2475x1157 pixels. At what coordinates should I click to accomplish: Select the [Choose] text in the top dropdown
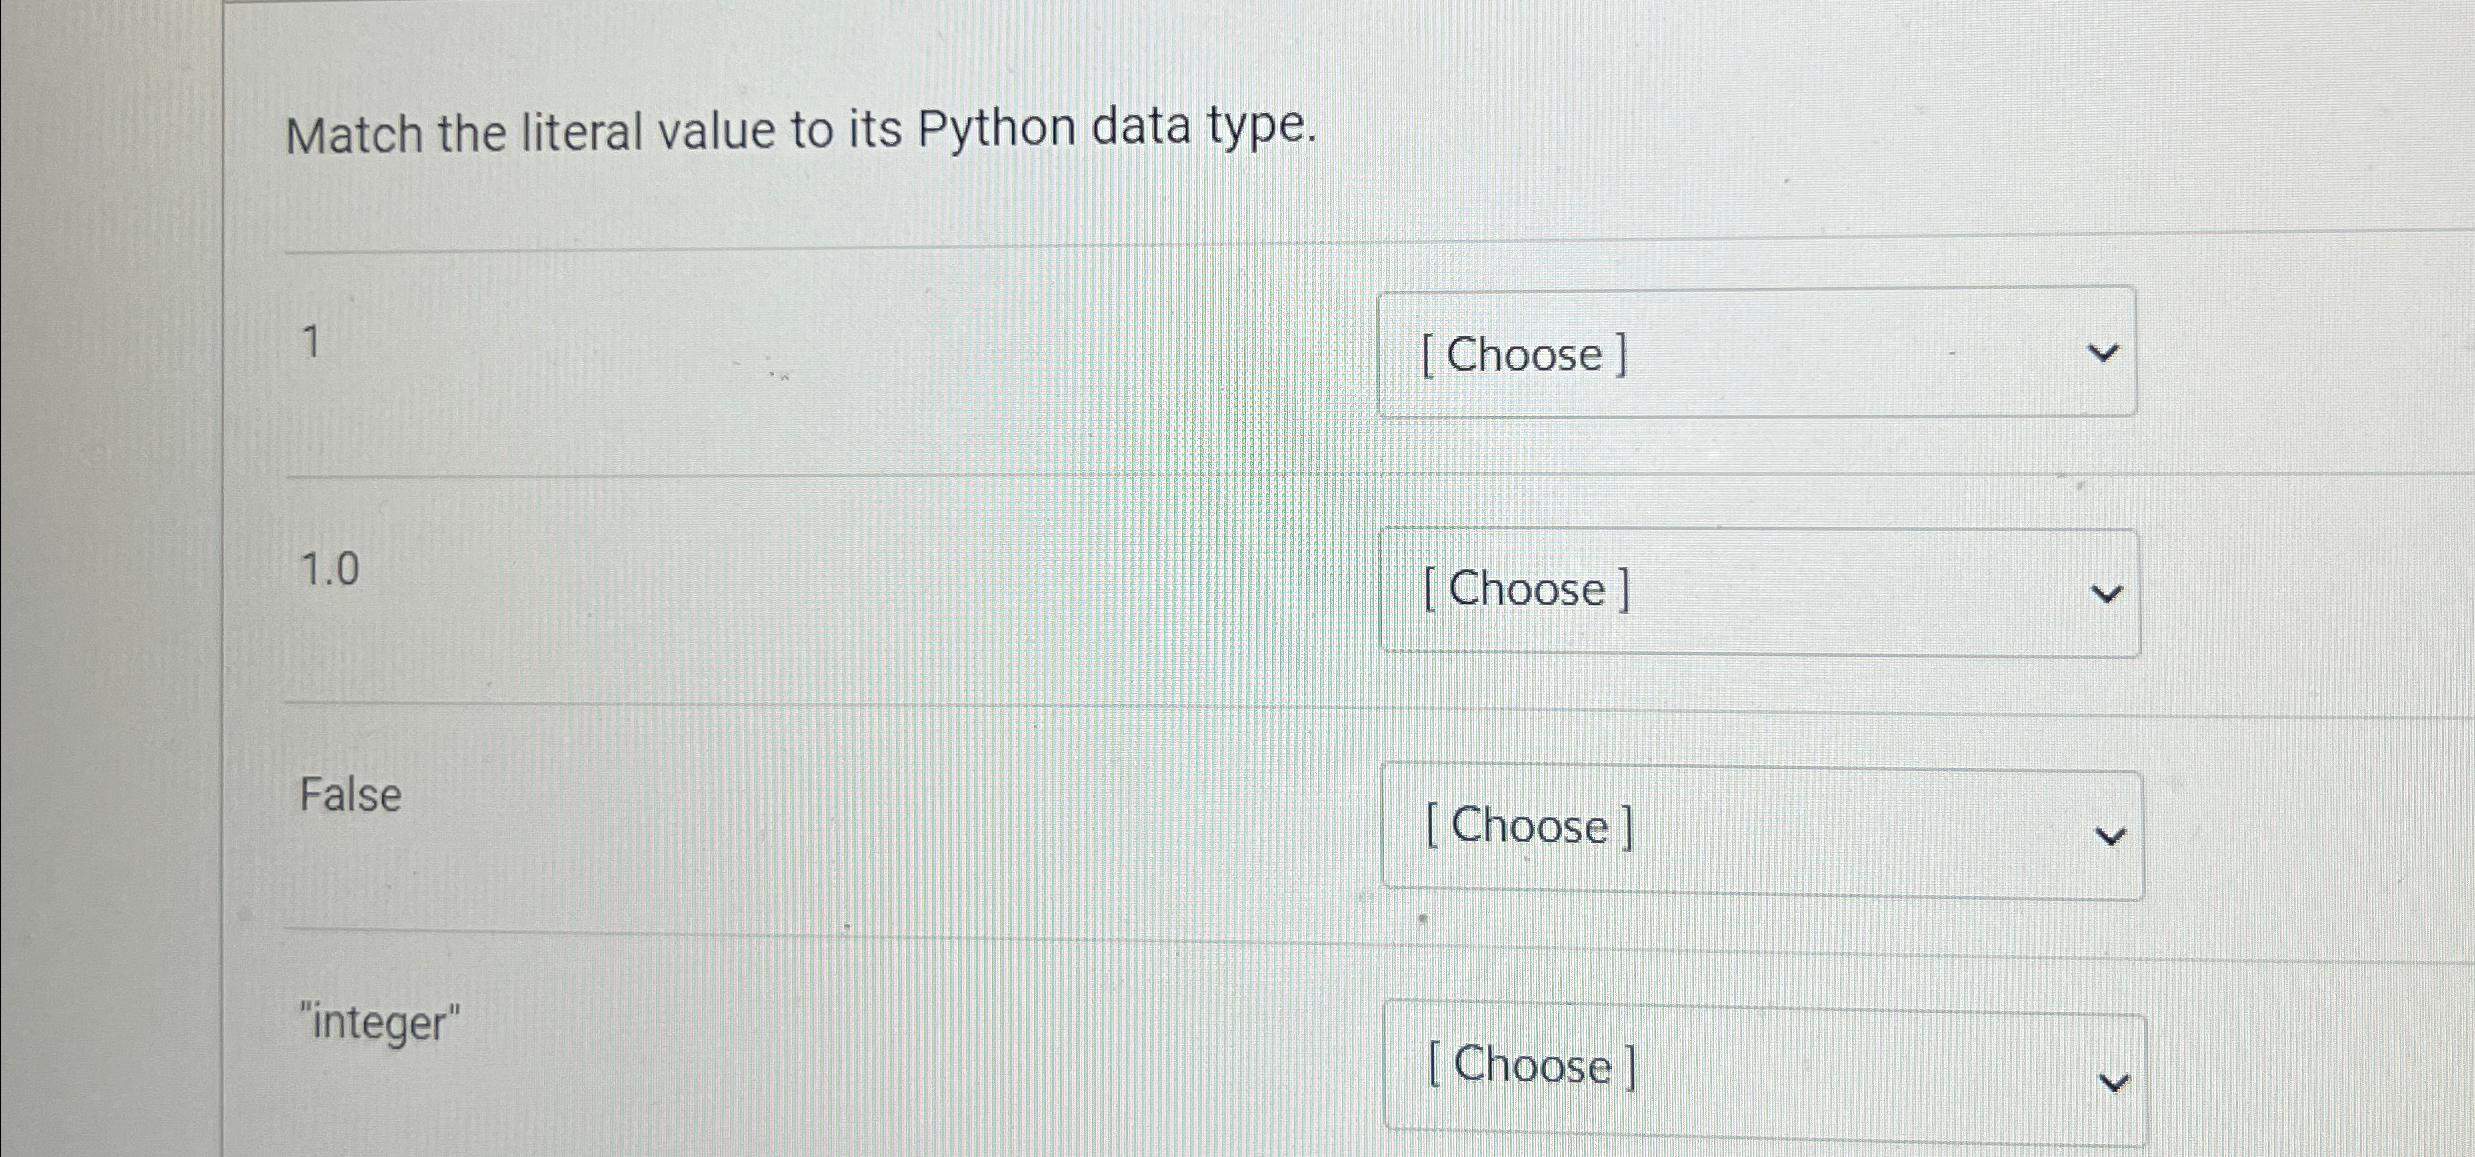[x=1524, y=354]
